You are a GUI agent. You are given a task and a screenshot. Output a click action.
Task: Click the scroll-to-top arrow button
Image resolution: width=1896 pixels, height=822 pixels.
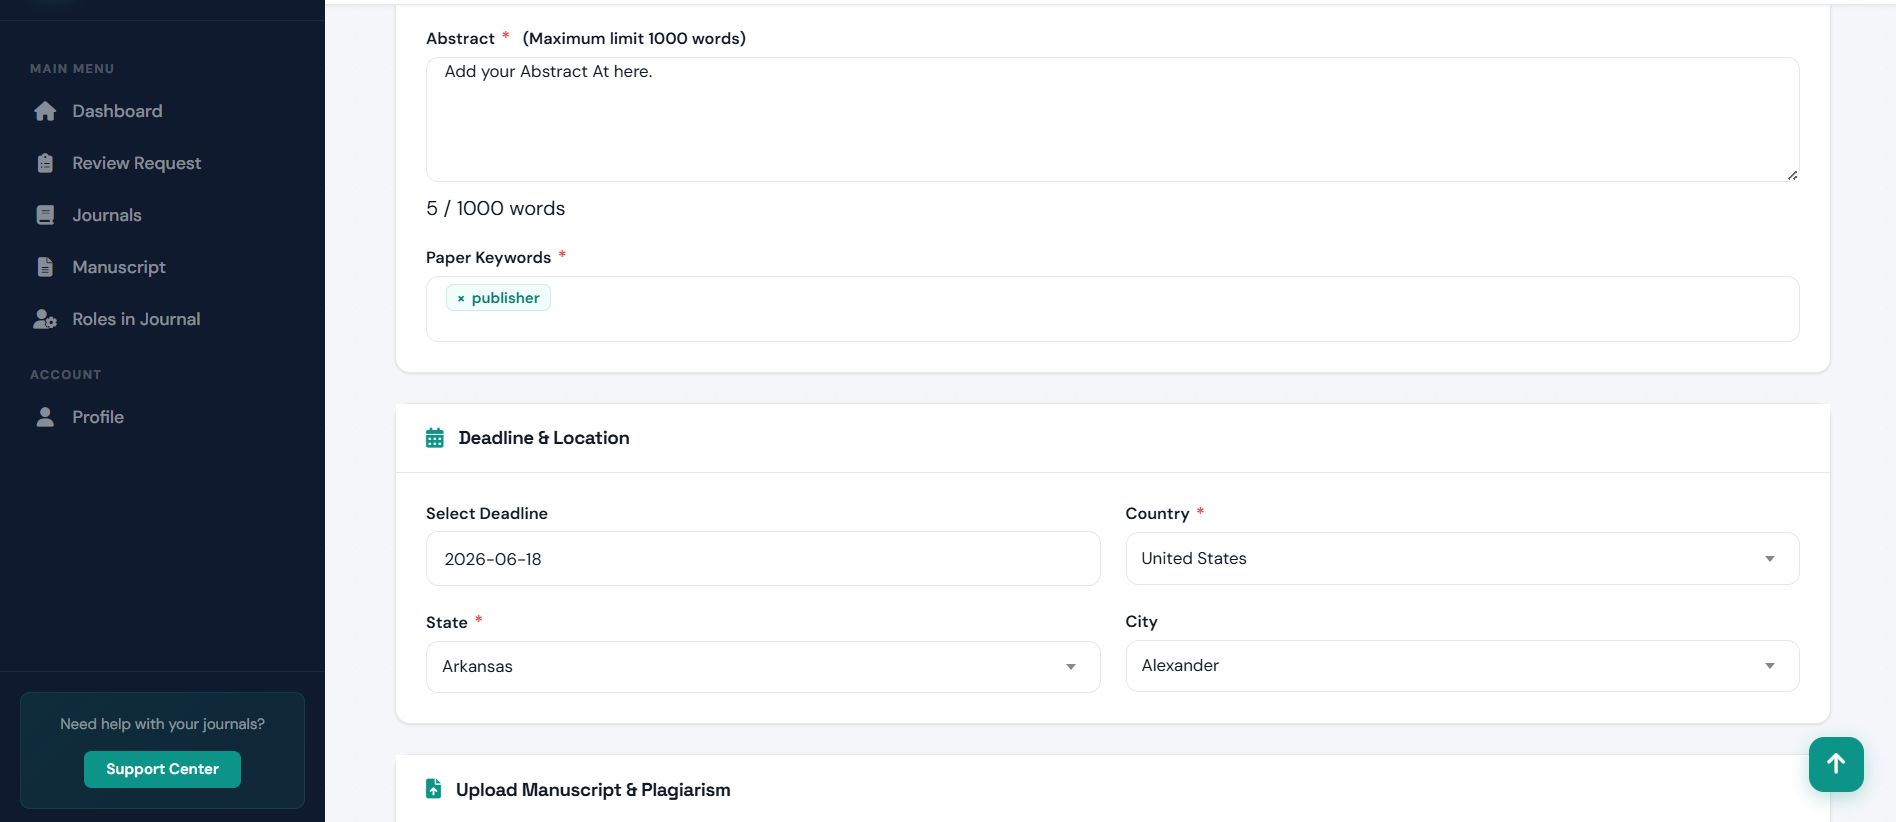1836,764
